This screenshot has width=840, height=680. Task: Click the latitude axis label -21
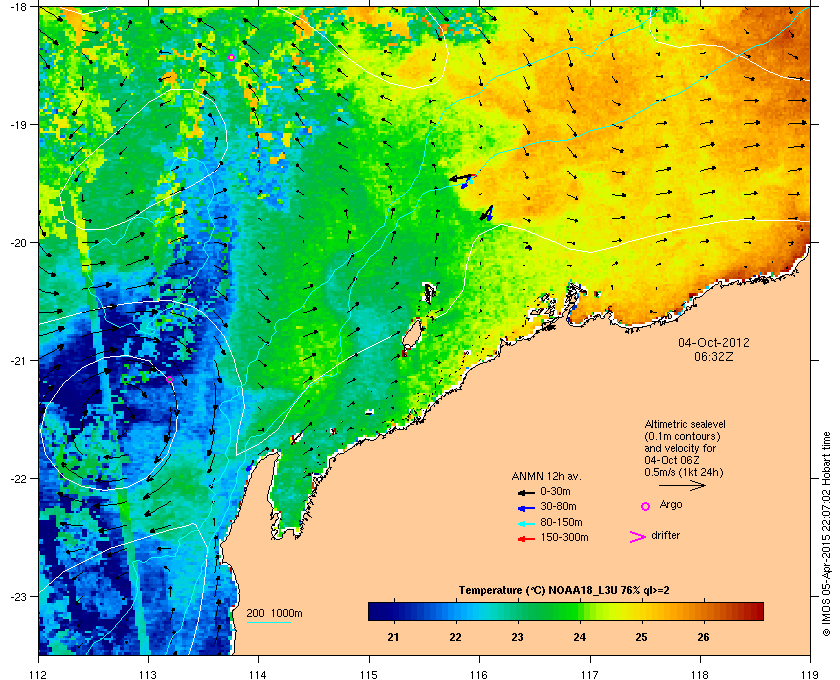pyautogui.click(x=21, y=360)
